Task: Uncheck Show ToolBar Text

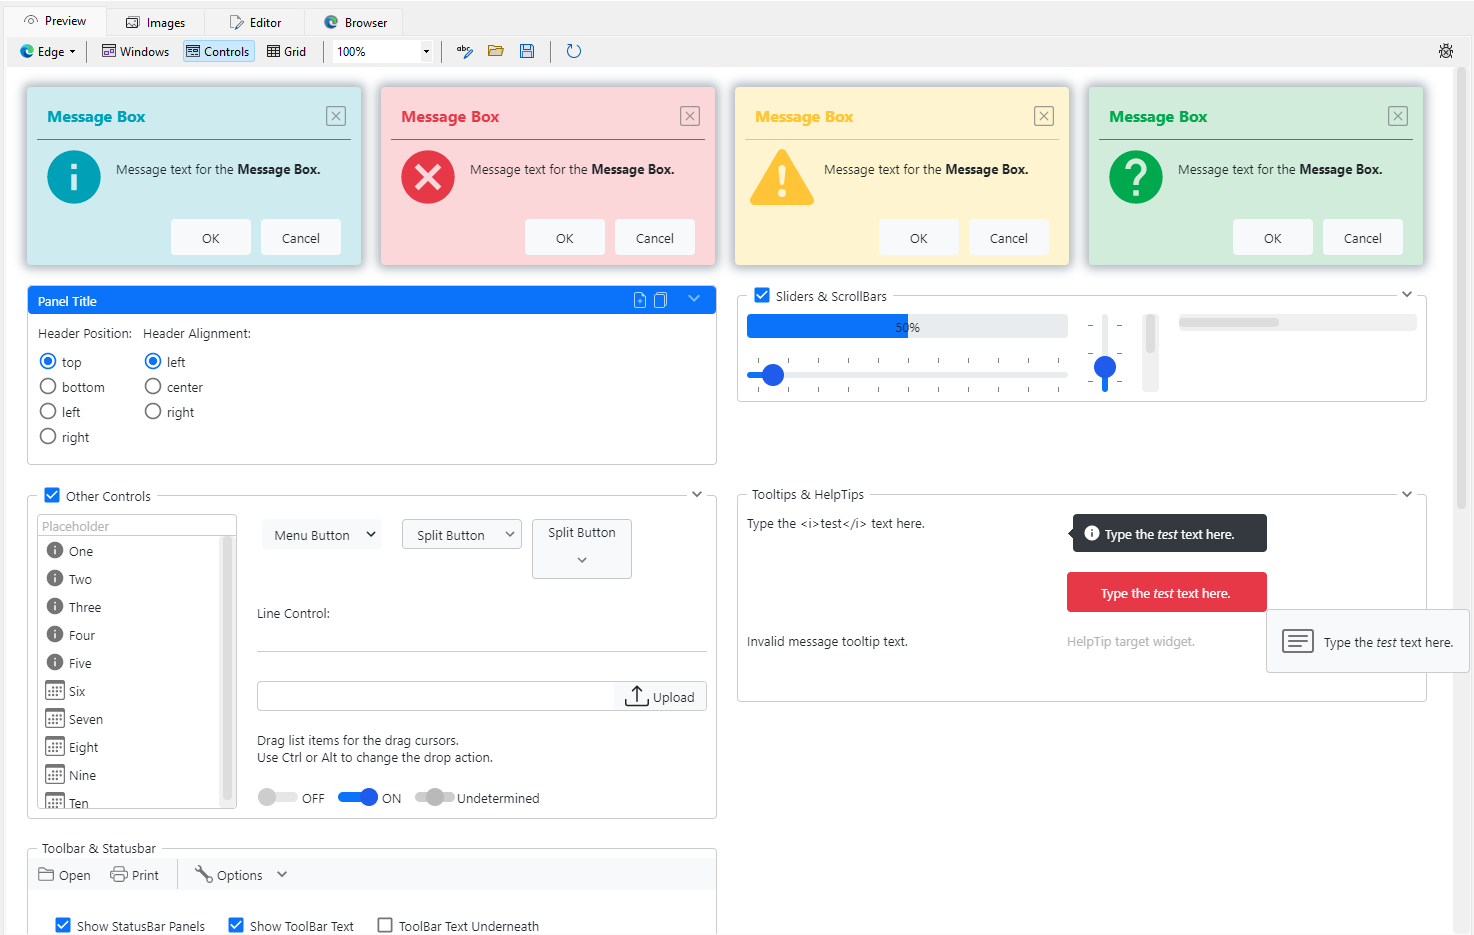Action: click(x=236, y=925)
